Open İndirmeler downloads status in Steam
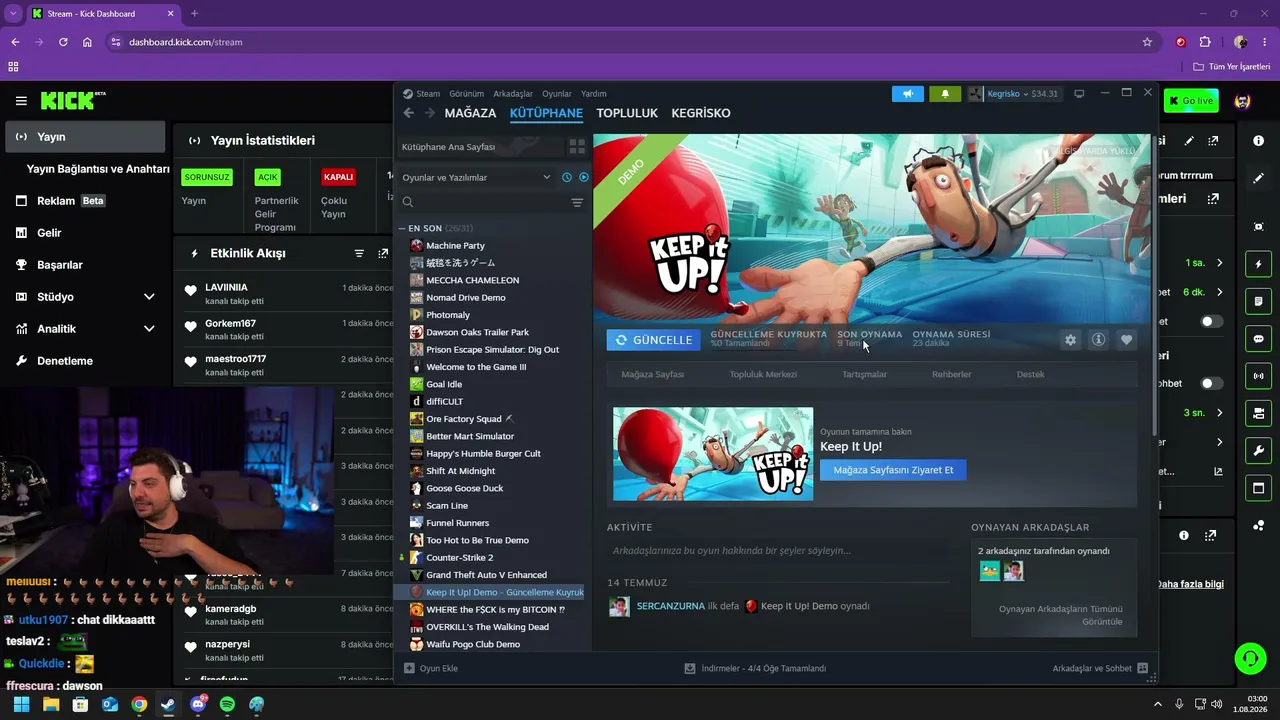This screenshot has width=1280, height=720. click(755, 668)
